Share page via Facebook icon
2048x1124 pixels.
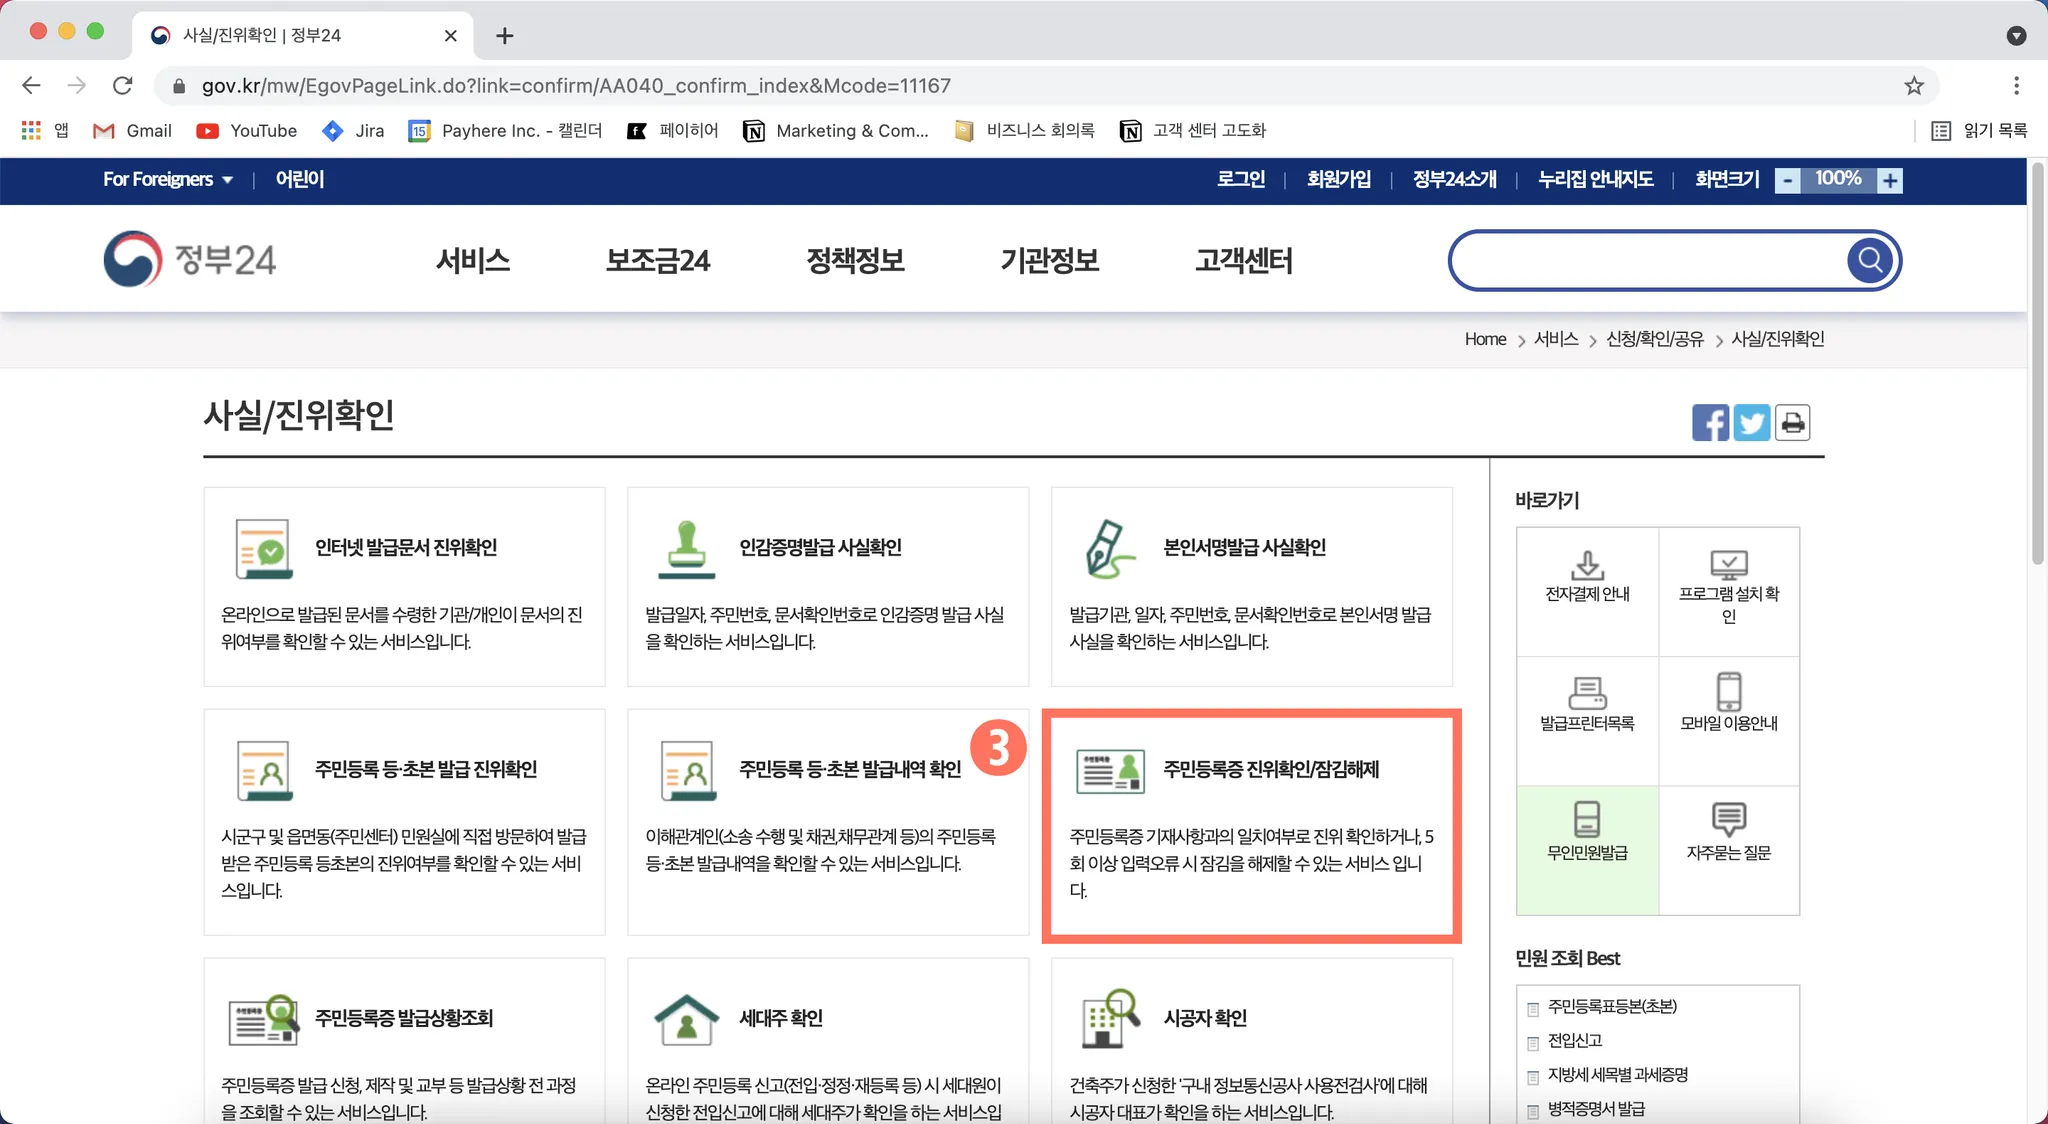[x=1710, y=423]
